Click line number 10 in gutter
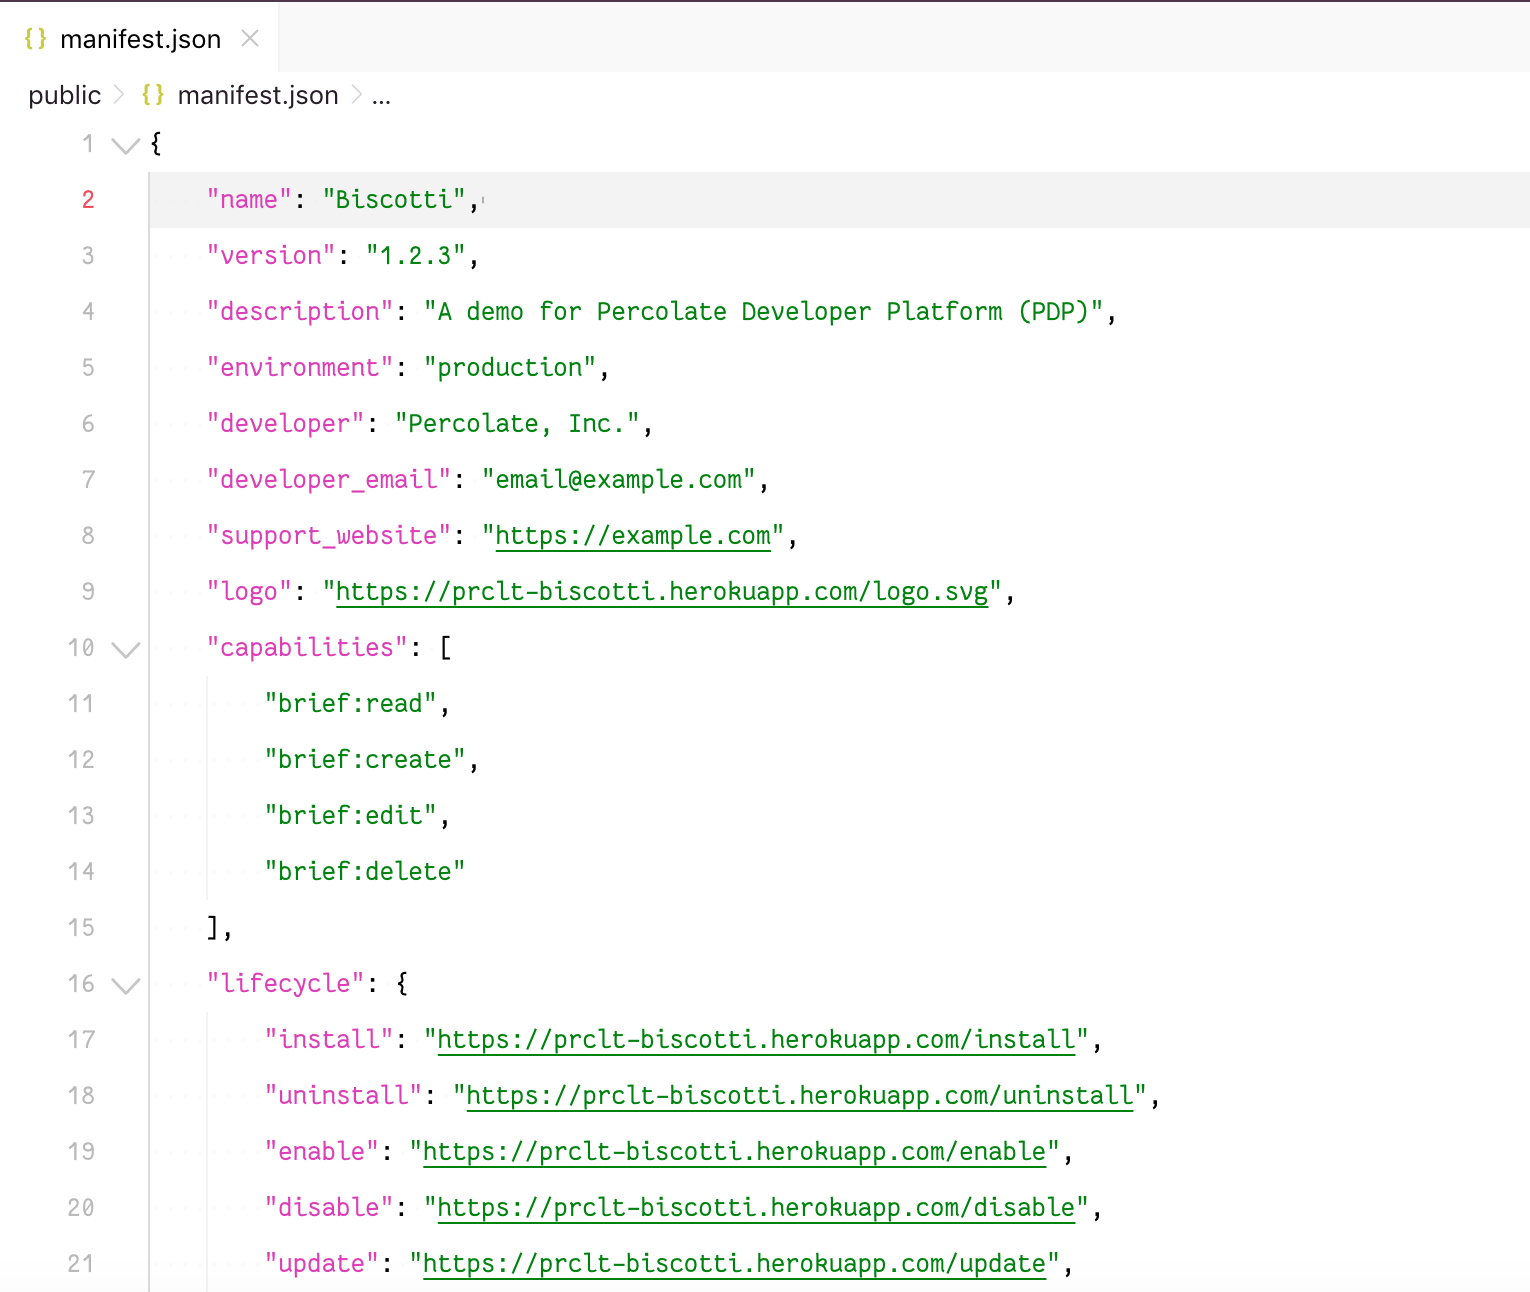 coord(81,648)
